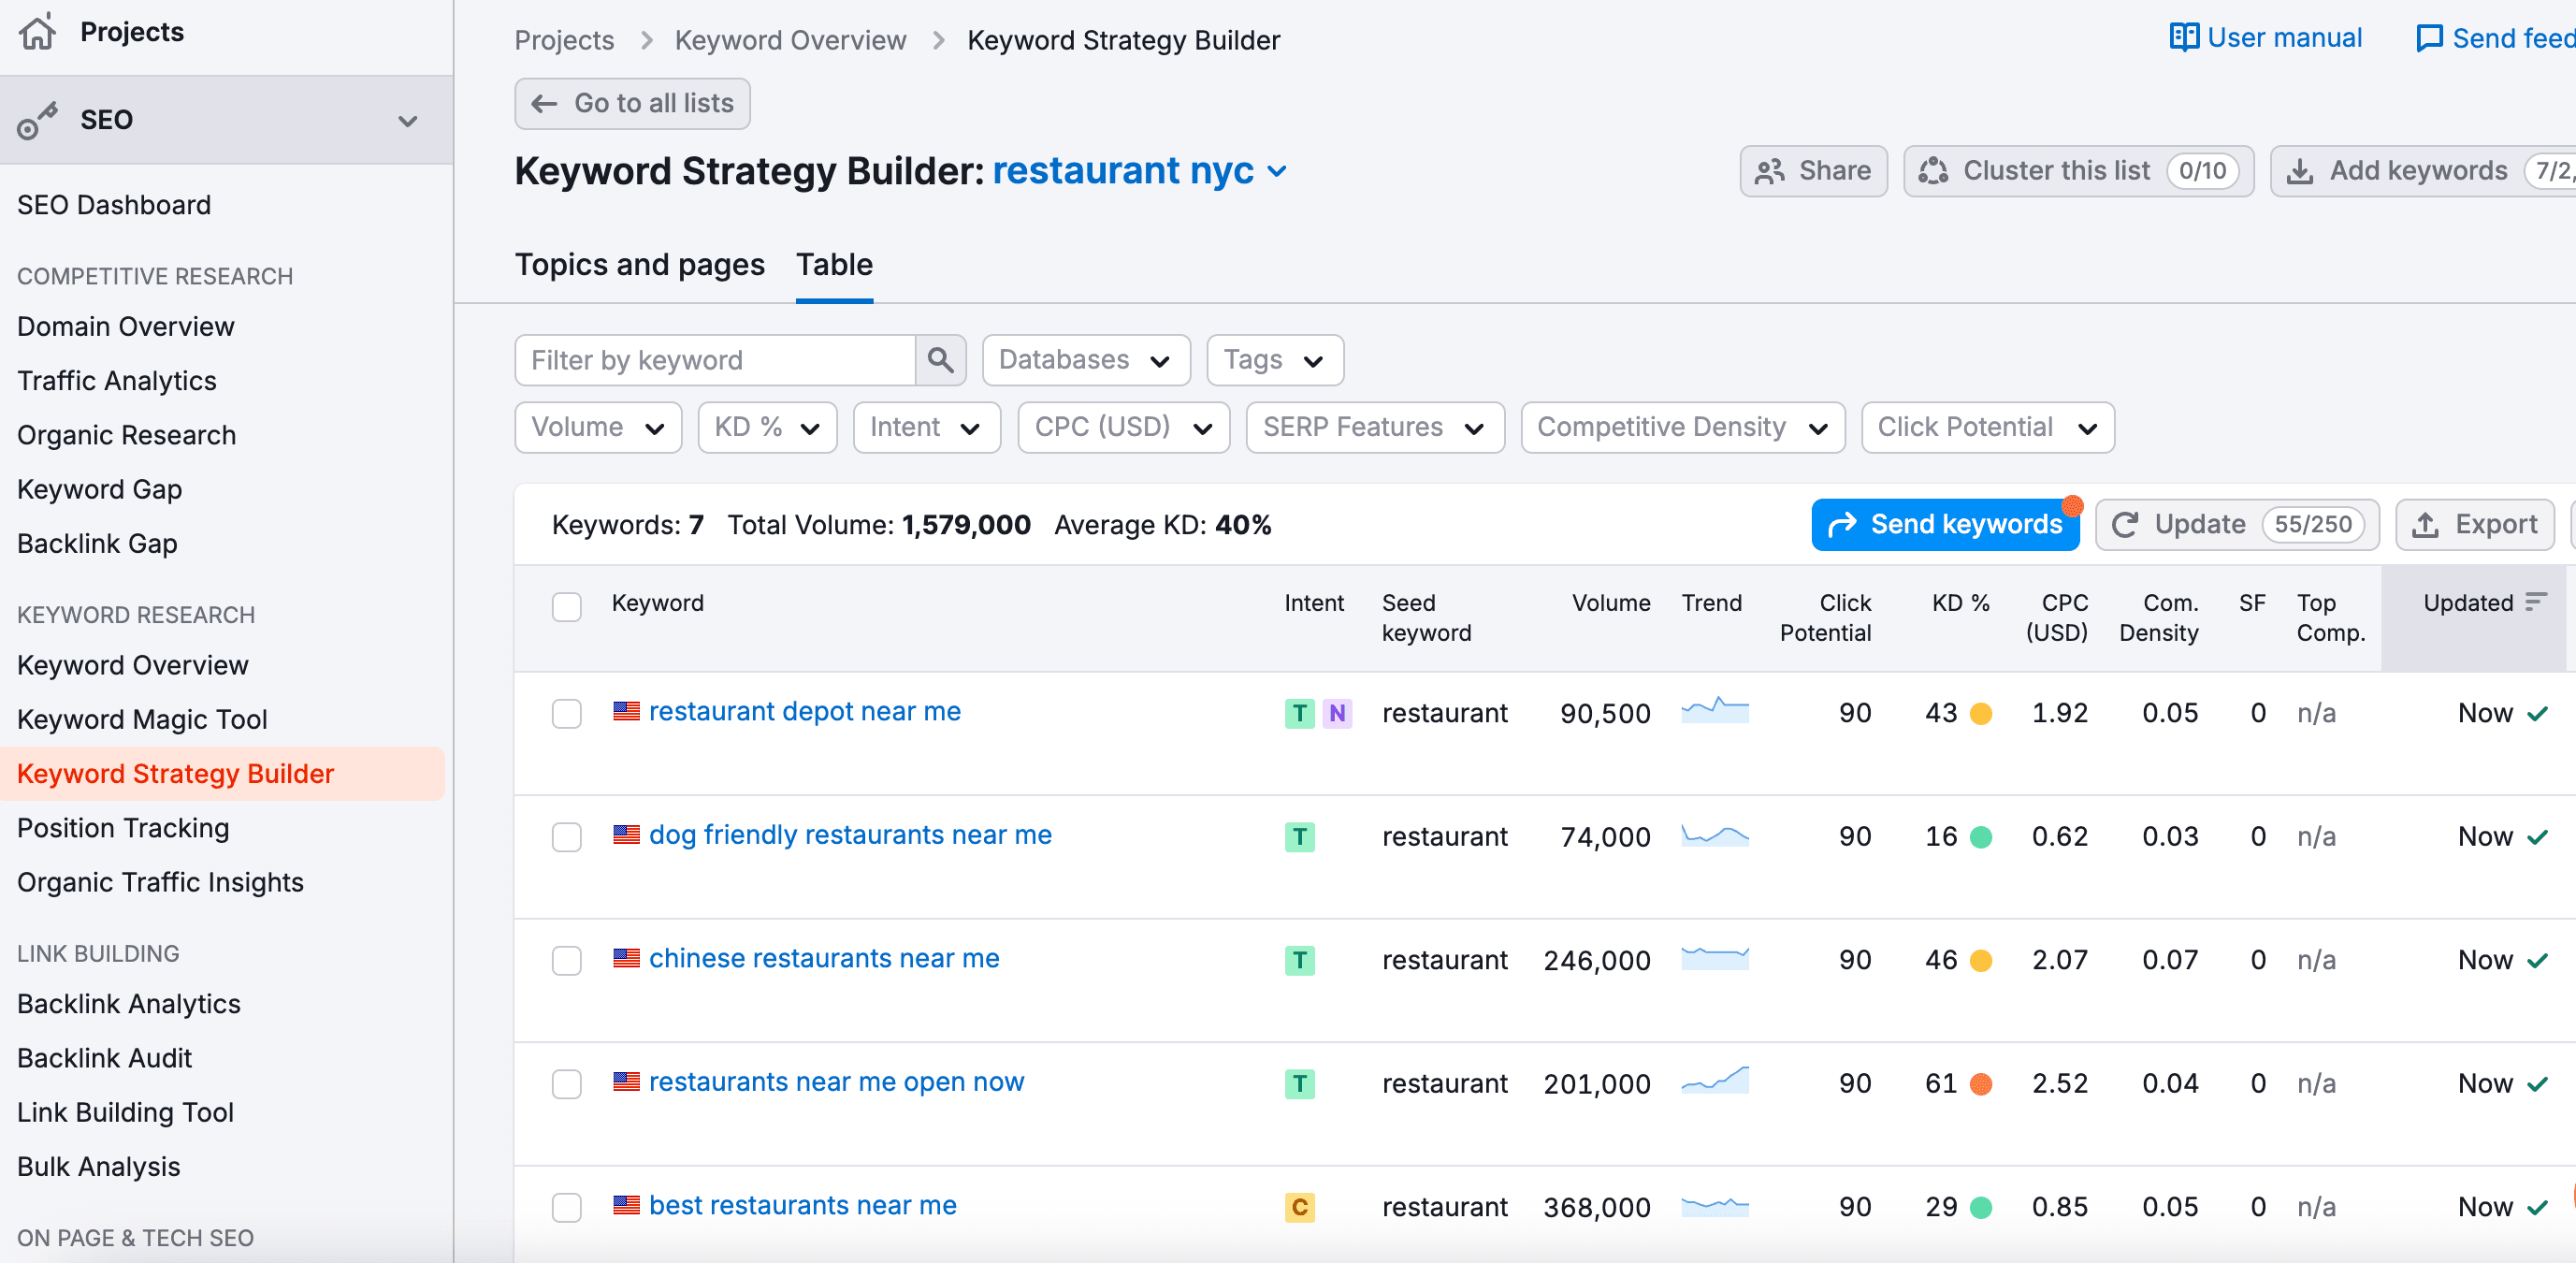This screenshot has width=2576, height=1263.
Task: Click the Projects home icon
Action: [x=37, y=32]
